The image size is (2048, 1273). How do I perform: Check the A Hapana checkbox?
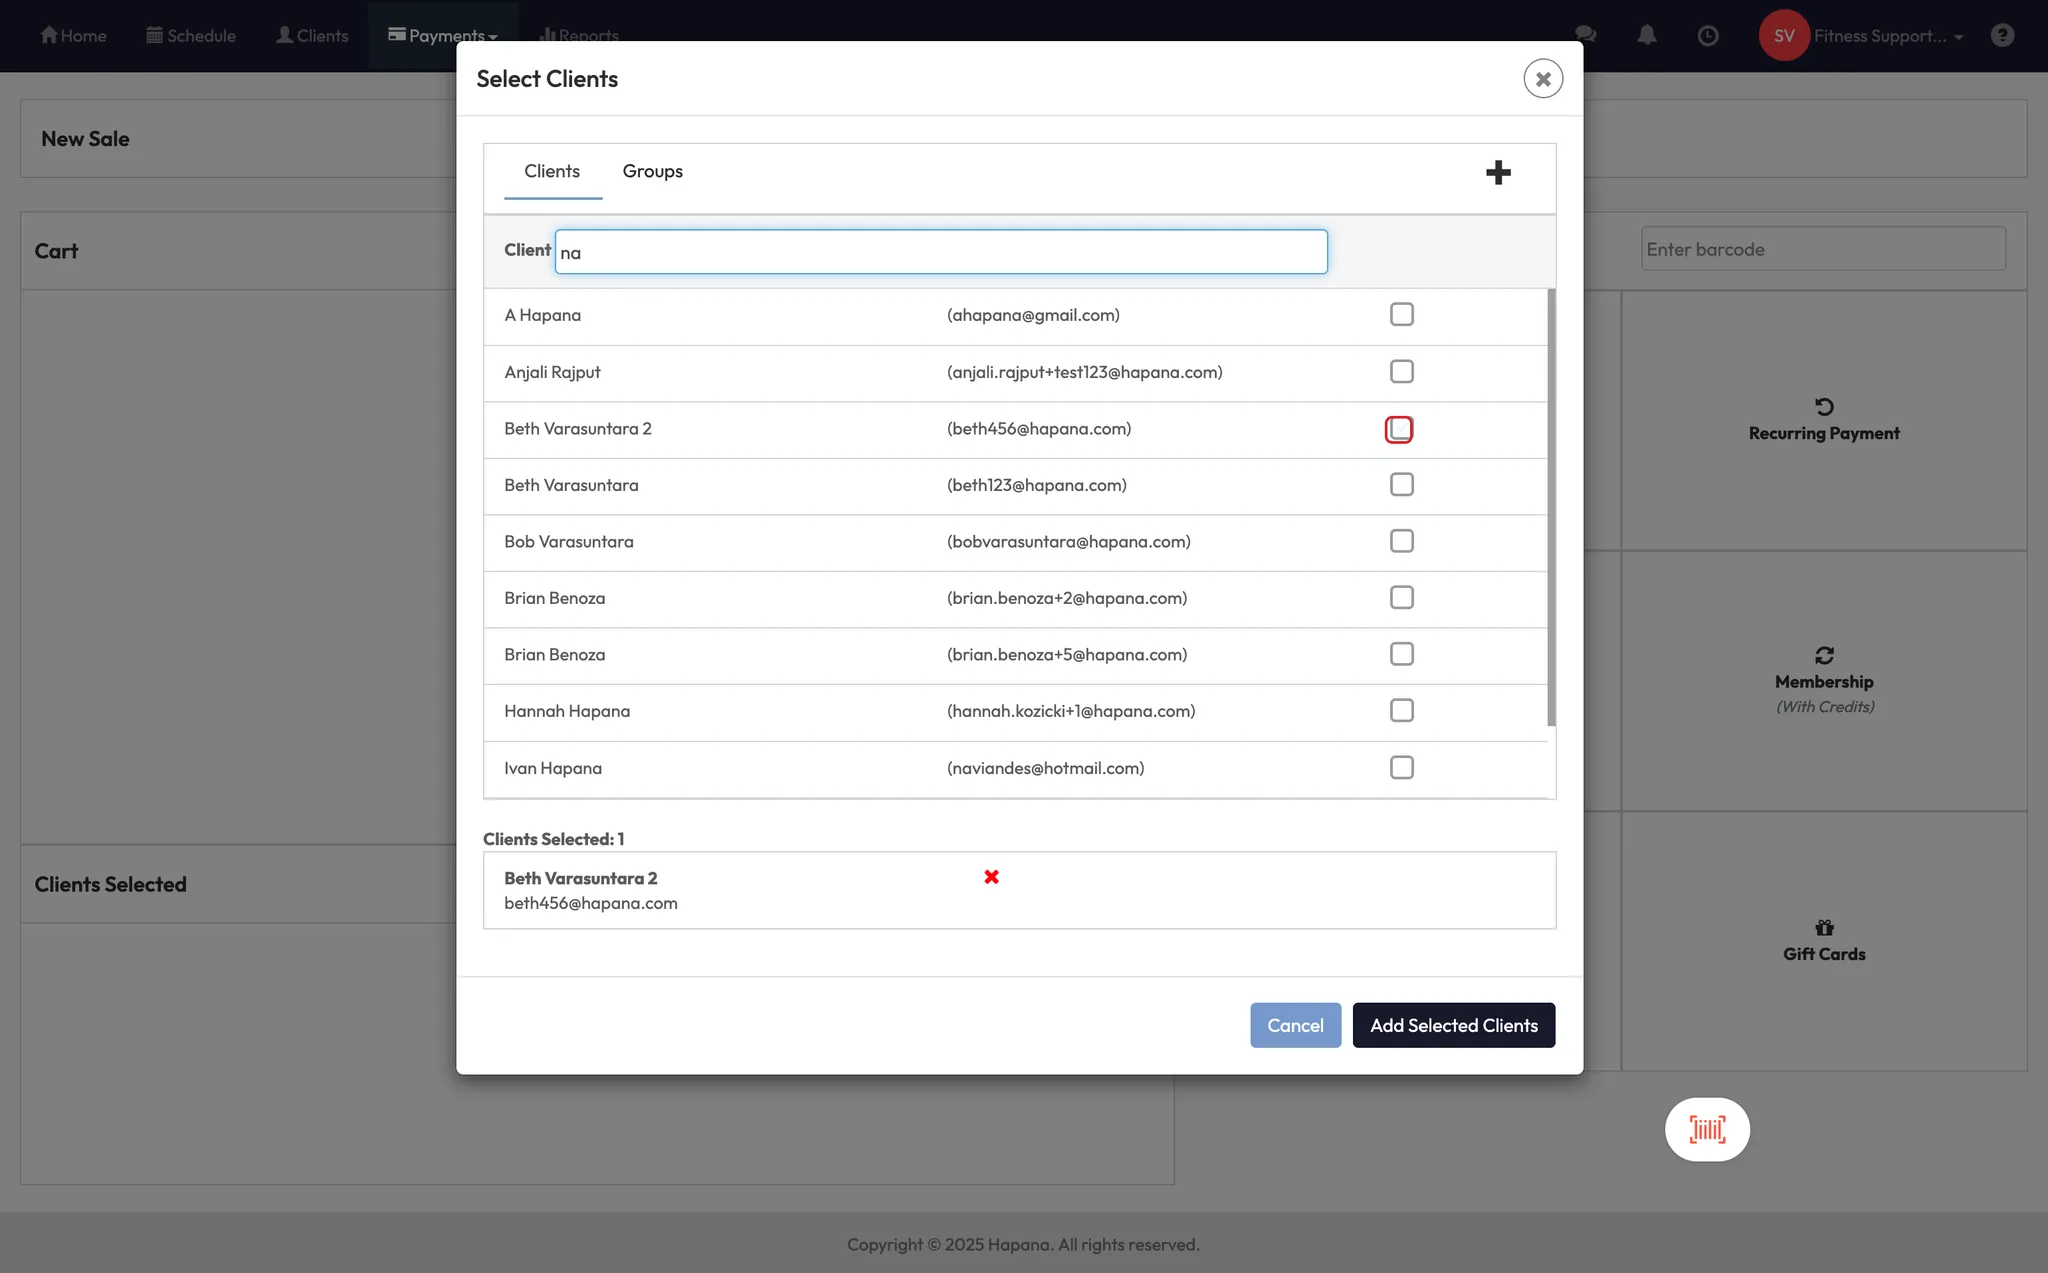pyautogui.click(x=1401, y=315)
